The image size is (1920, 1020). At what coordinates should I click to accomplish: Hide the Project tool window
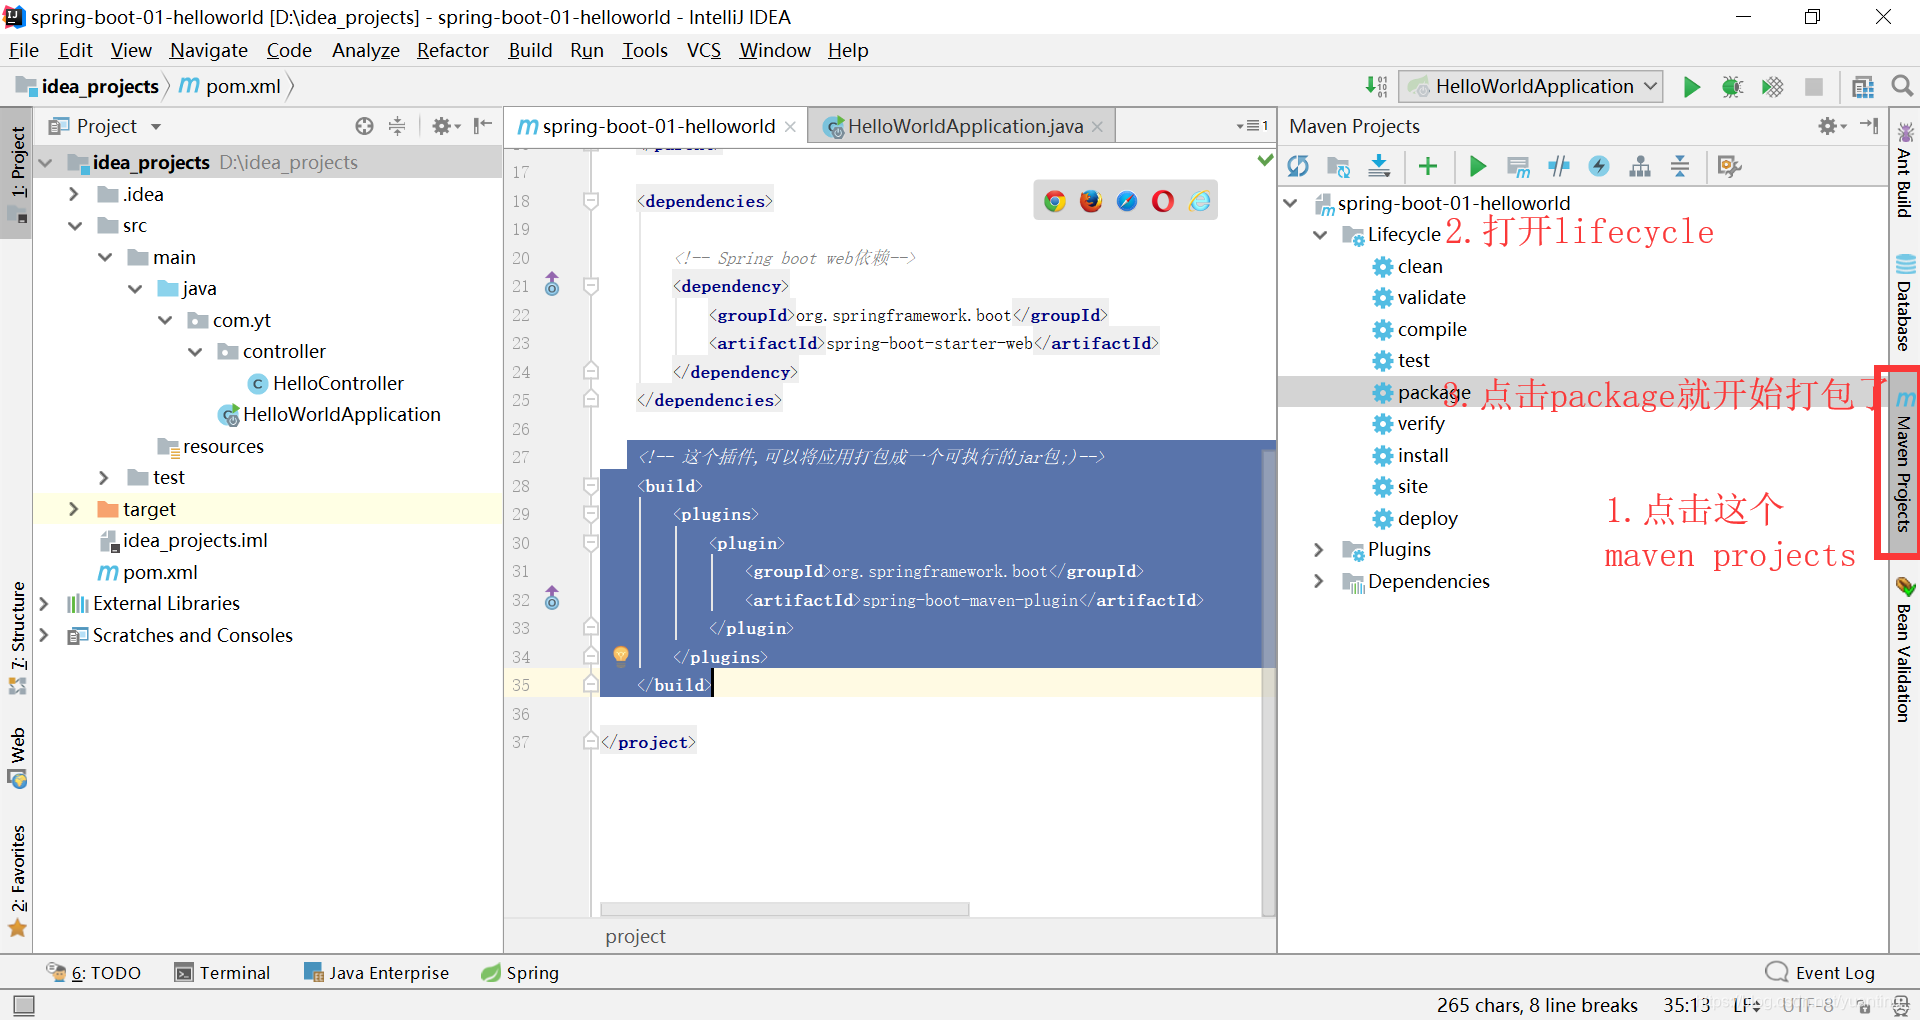tap(483, 126)
